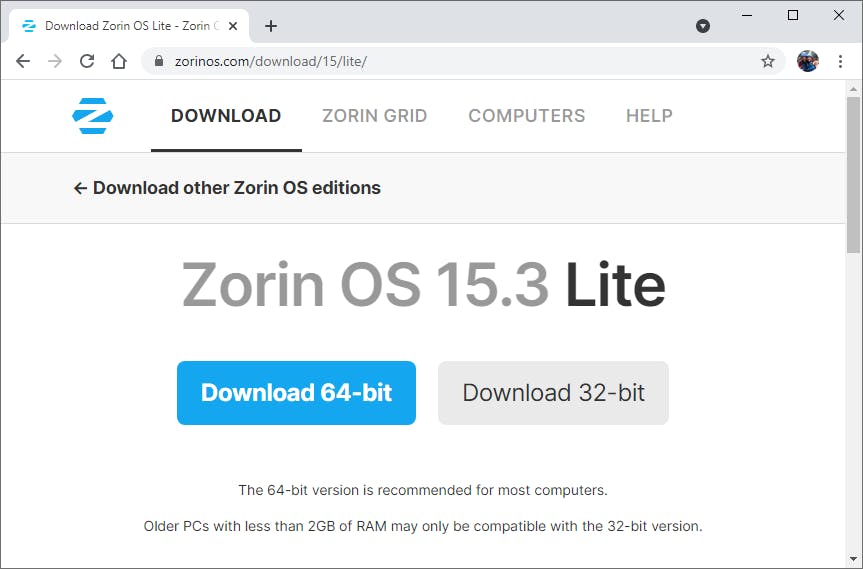Open a new browser tab
This screenshot has width=863, height=569.
(x=271, y=26)
